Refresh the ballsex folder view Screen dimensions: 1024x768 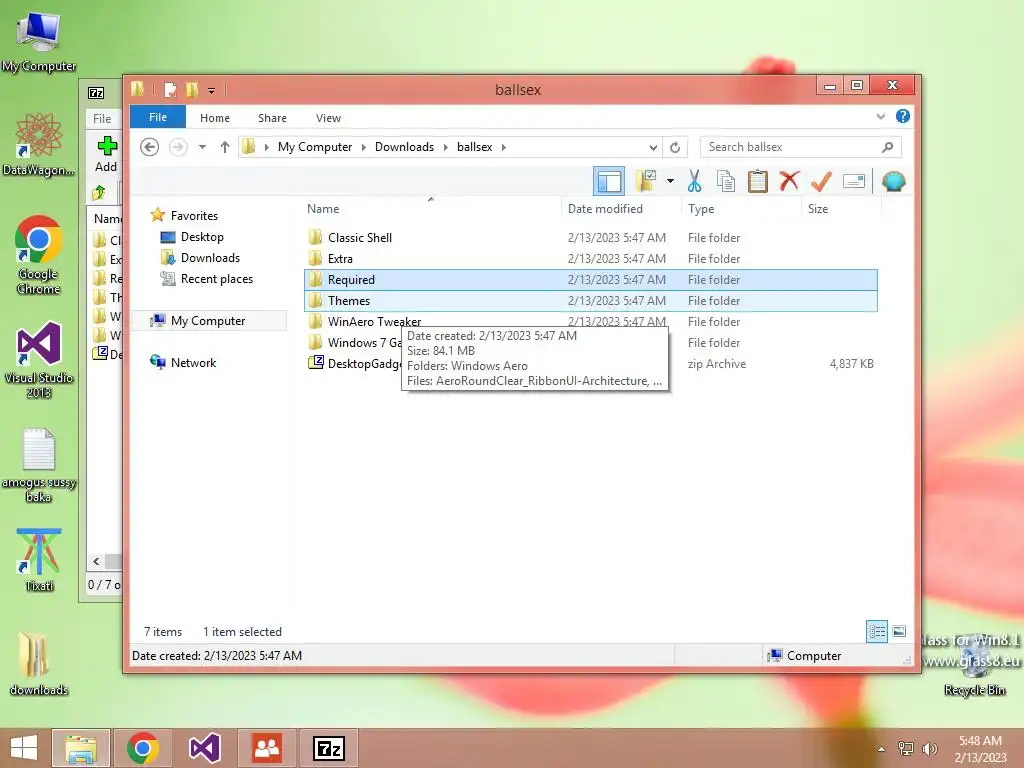point(675,148)
